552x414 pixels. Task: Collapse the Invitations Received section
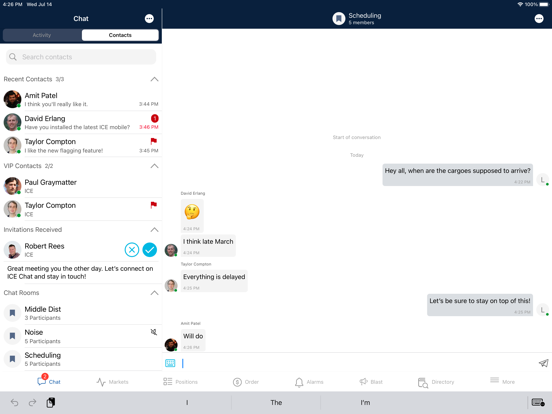coord(154,230)
